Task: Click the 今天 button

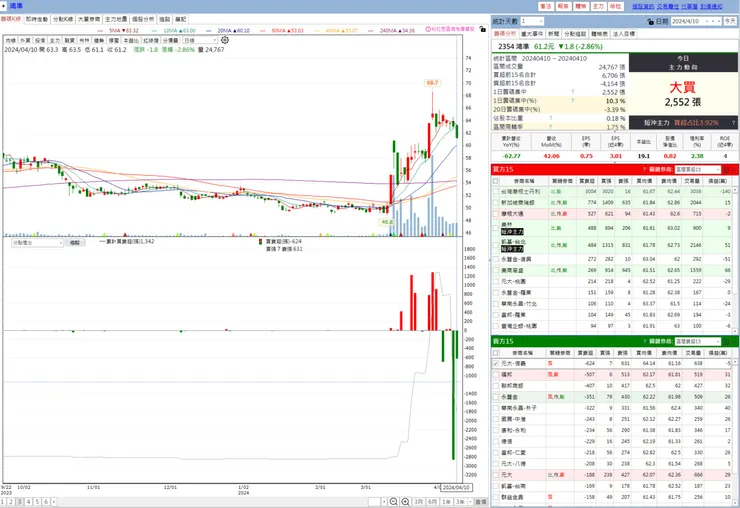Action: coord(730,21)
